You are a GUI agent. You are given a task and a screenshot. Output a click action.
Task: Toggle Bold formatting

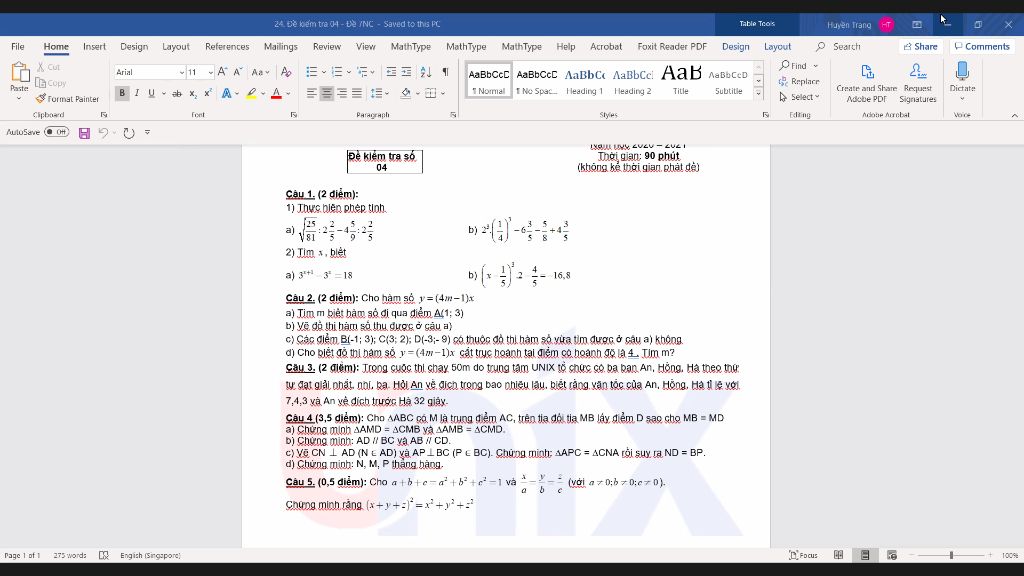click(122, 93)
